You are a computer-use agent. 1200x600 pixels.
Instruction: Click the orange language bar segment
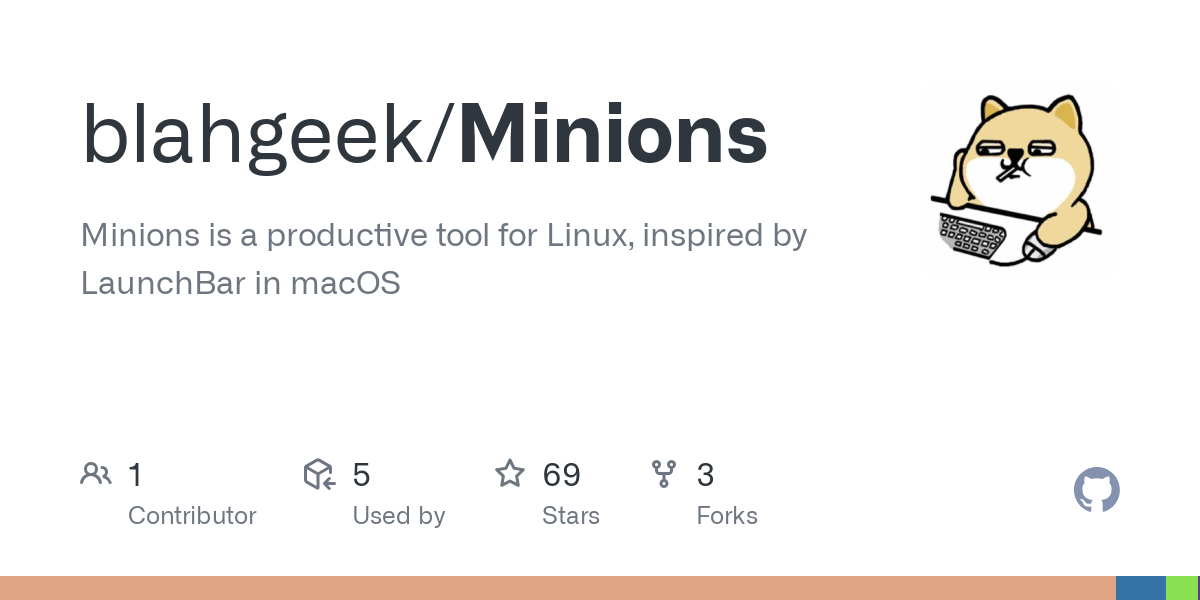click(x=557, y=588)
